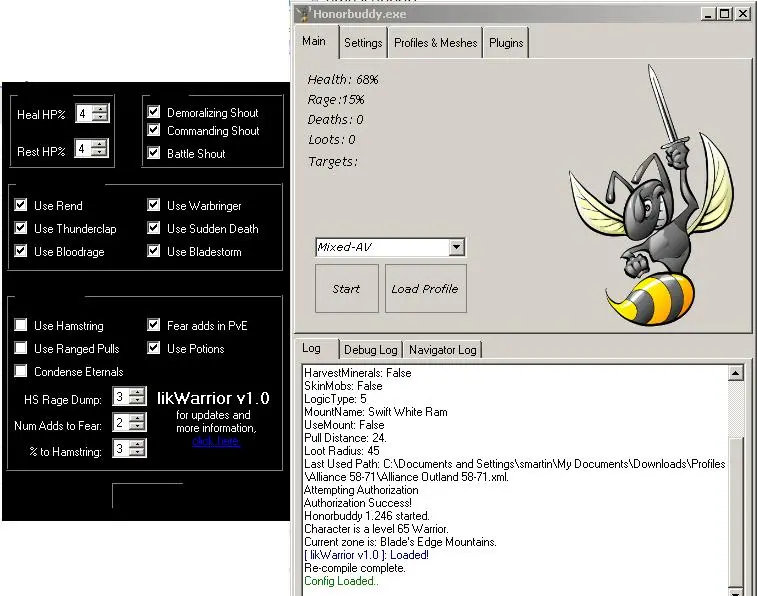Select the Log tab
The height and width of the screenshot is (596, 757).
(316, 348)
